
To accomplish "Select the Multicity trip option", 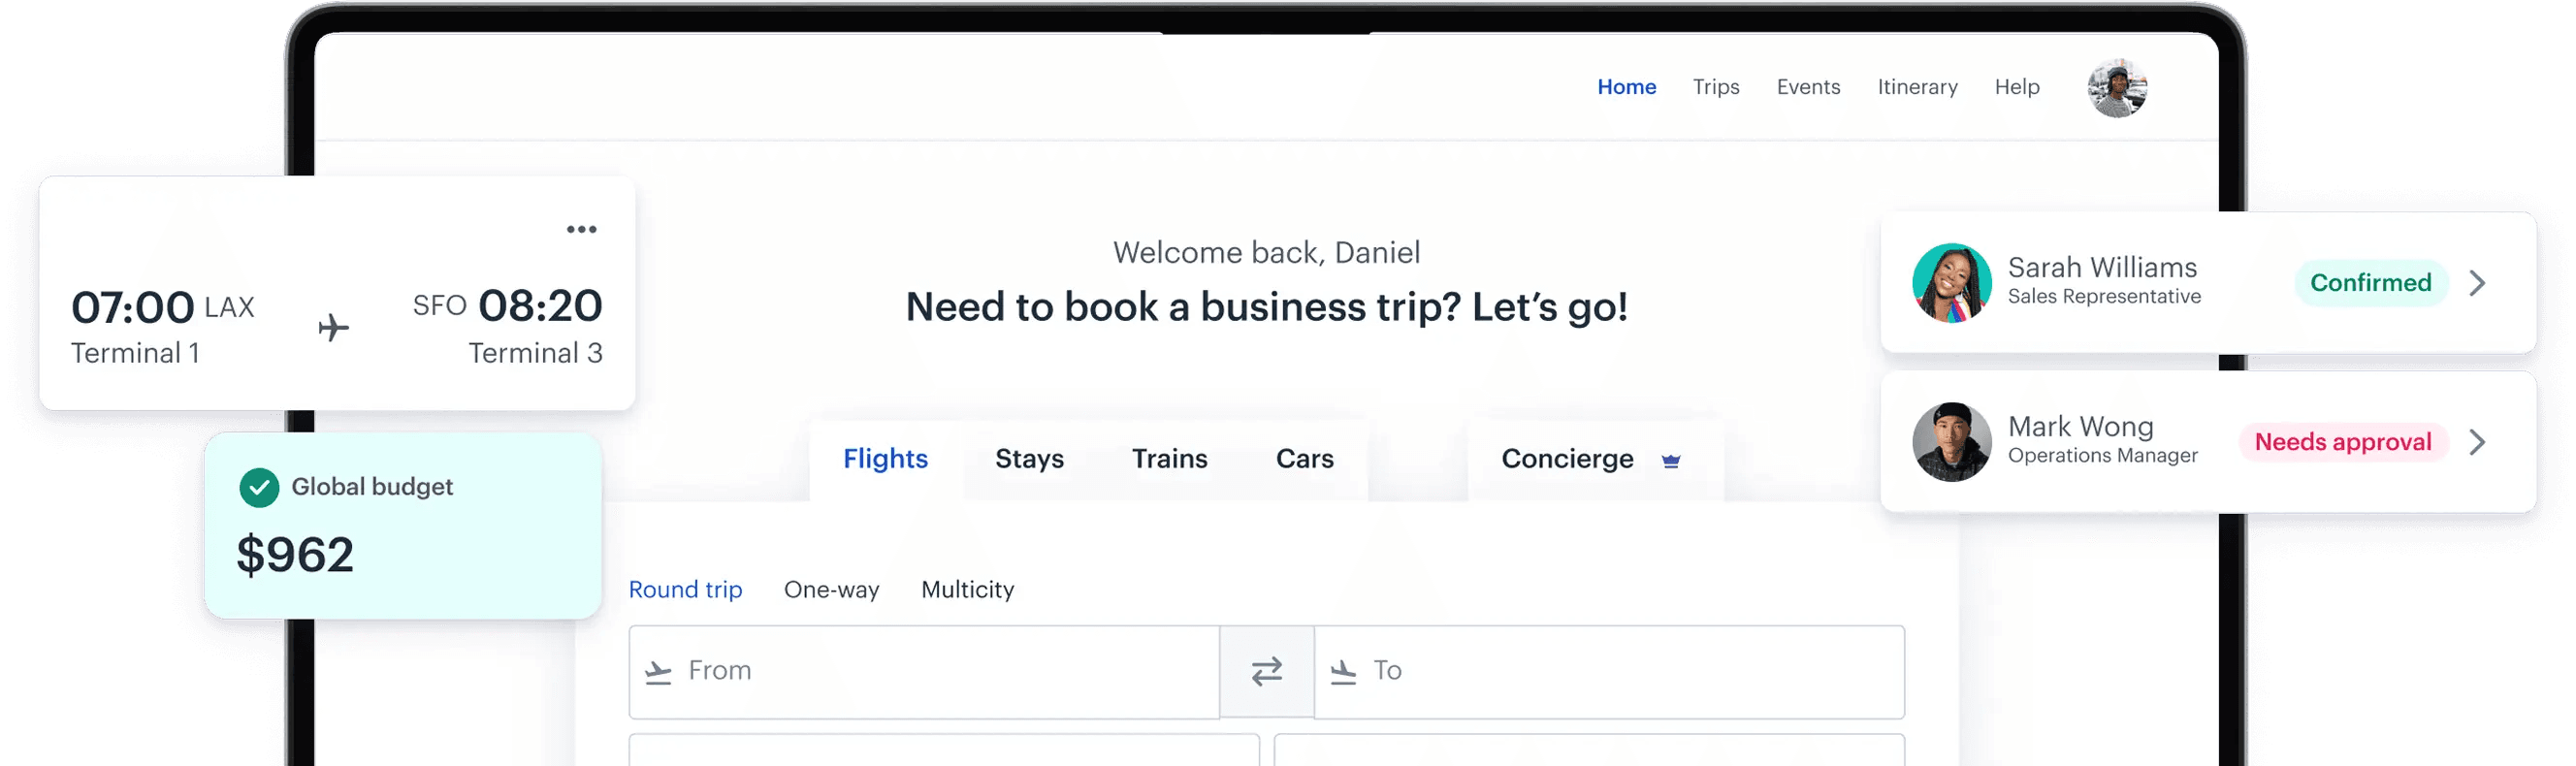I will 967,589.
